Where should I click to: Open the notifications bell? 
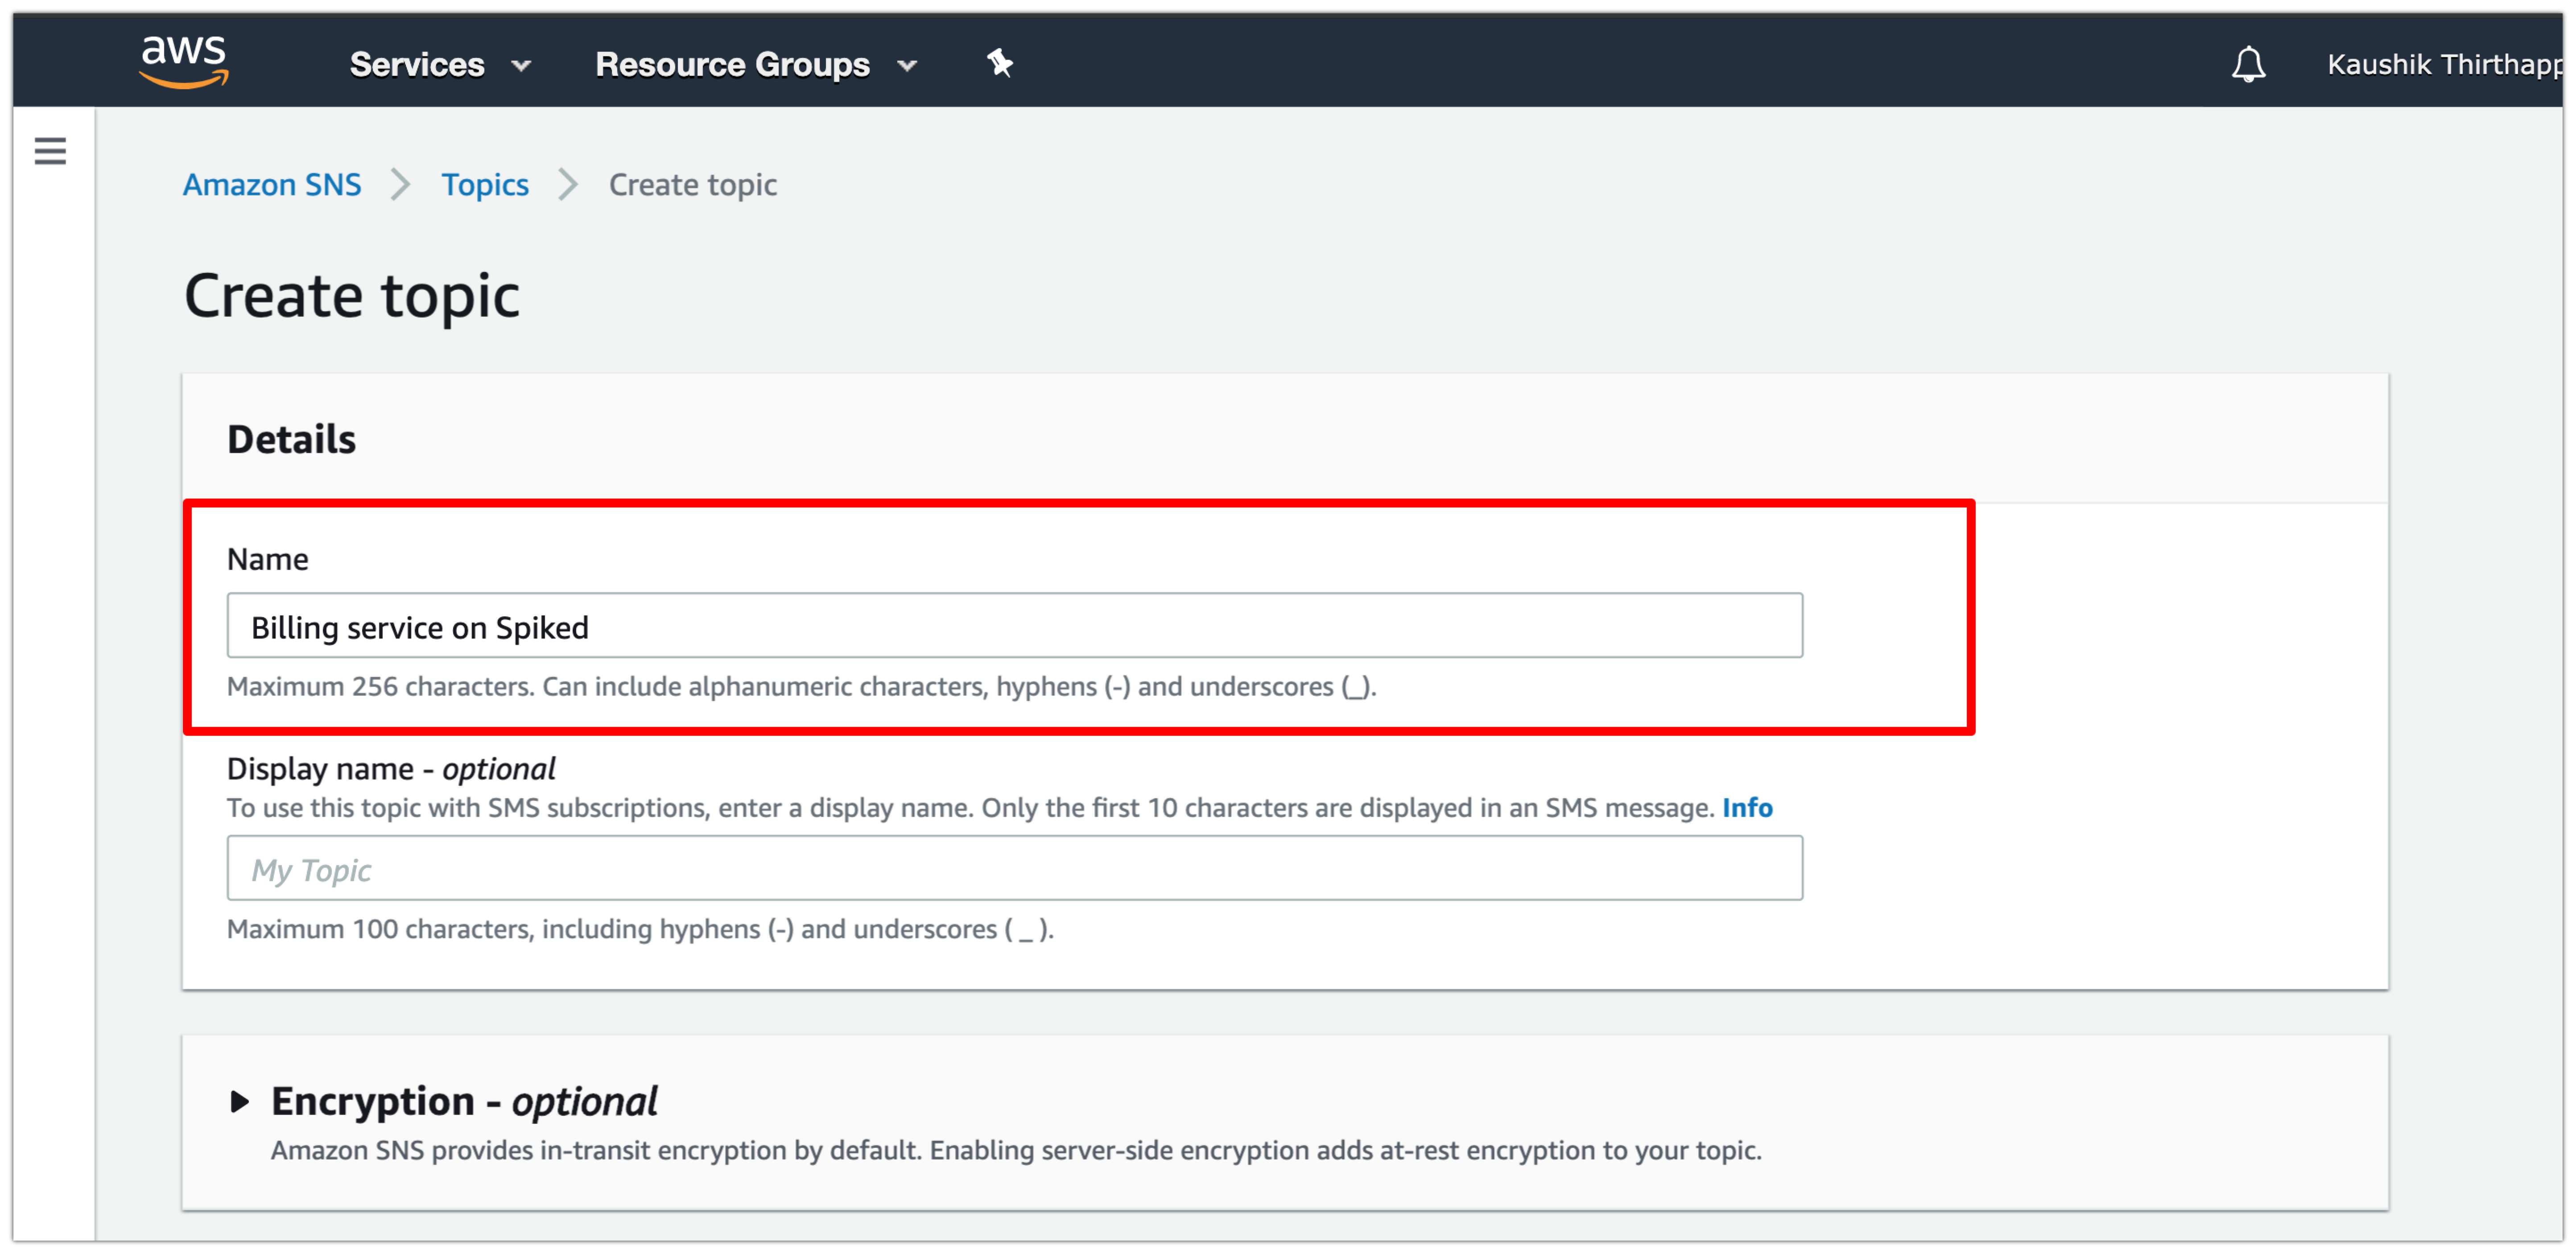pos(2248,65)
